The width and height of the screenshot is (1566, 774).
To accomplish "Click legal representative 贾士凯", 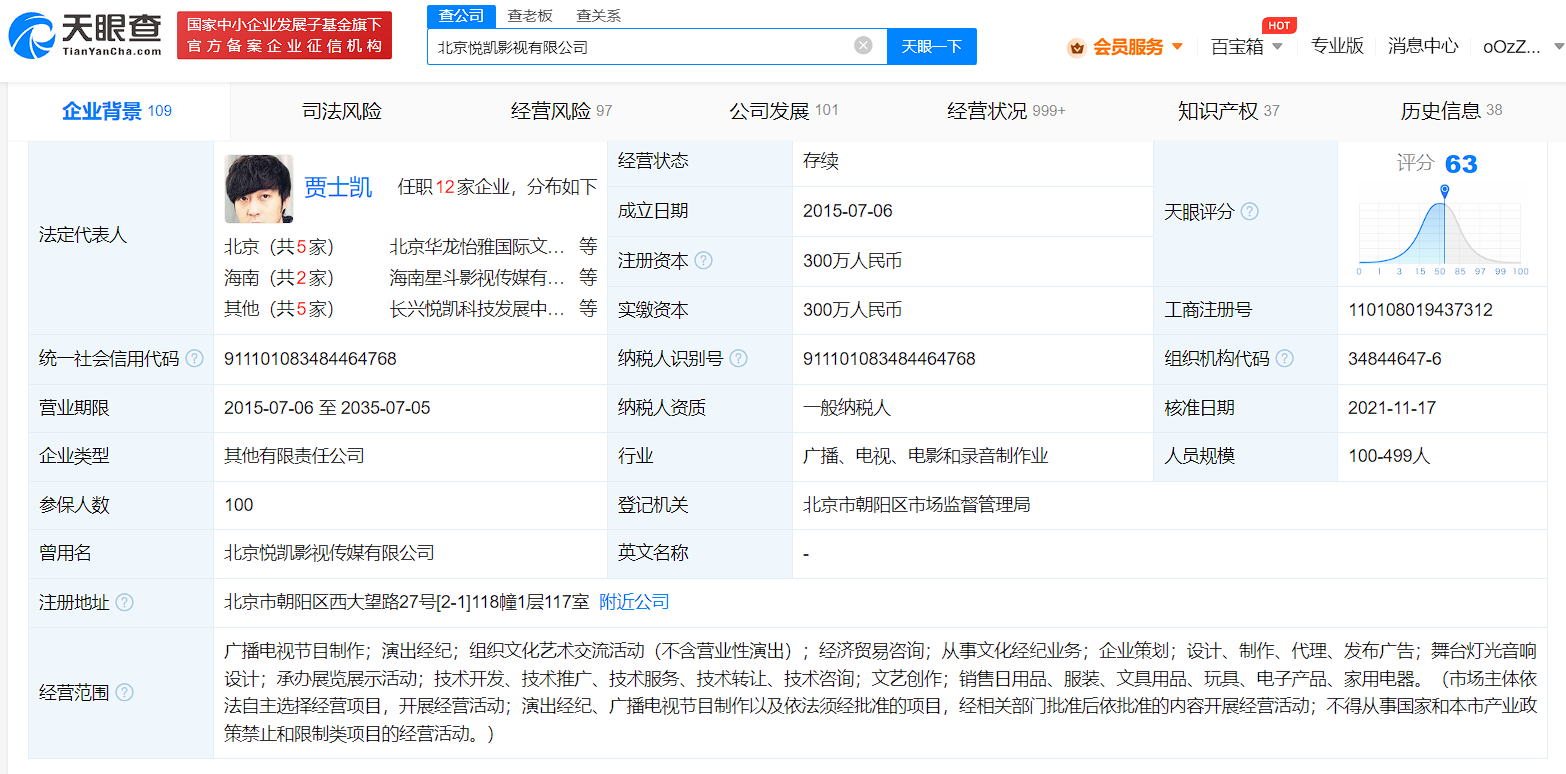I will tap(337, 188).
